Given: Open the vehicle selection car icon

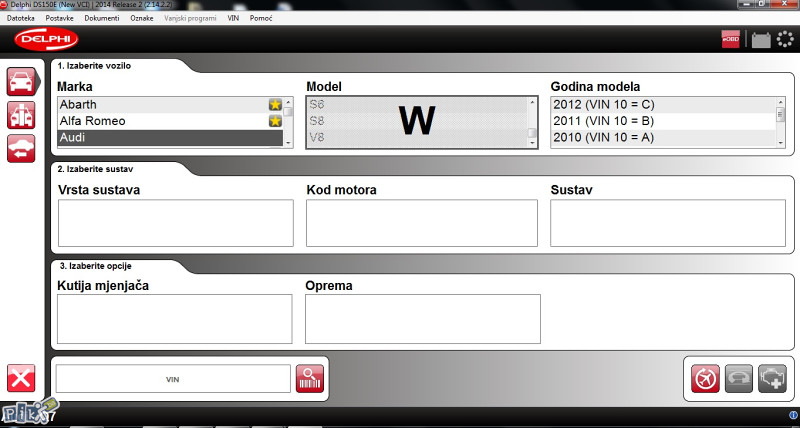Looking at the screenshot, I should point(21,82).
